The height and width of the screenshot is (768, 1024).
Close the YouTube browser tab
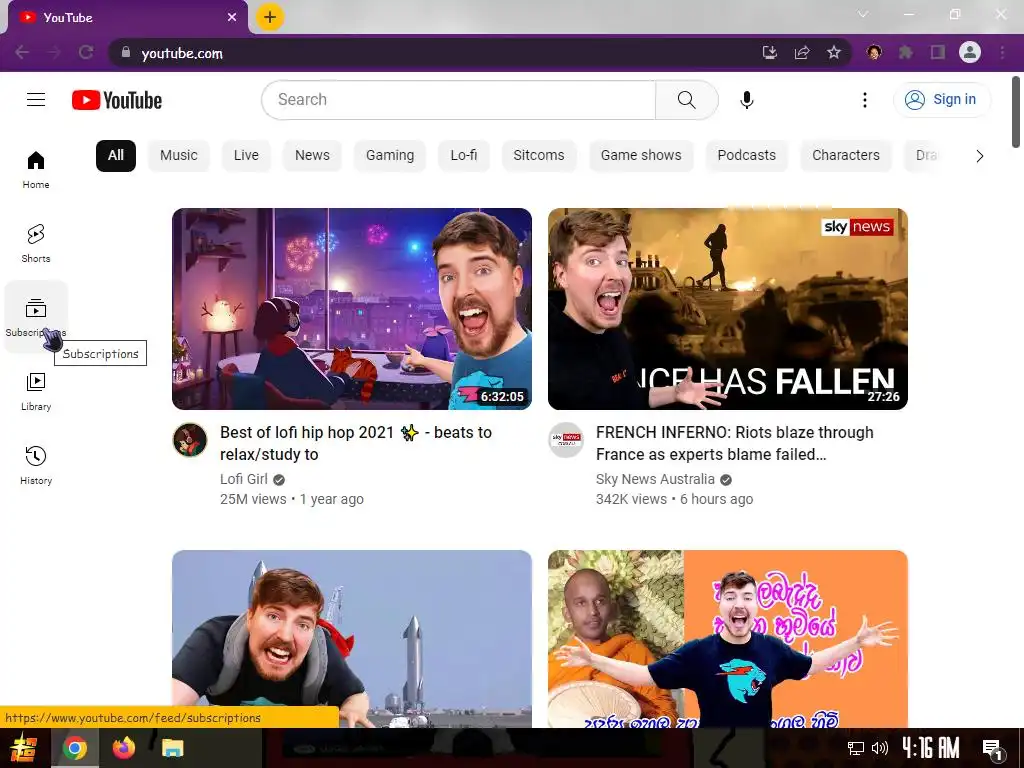232,17
